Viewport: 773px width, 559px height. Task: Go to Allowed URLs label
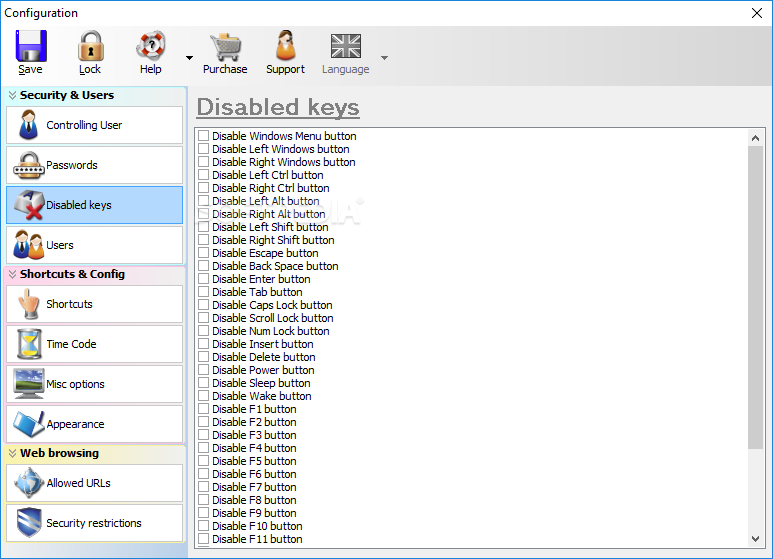(x=78, y=483)
